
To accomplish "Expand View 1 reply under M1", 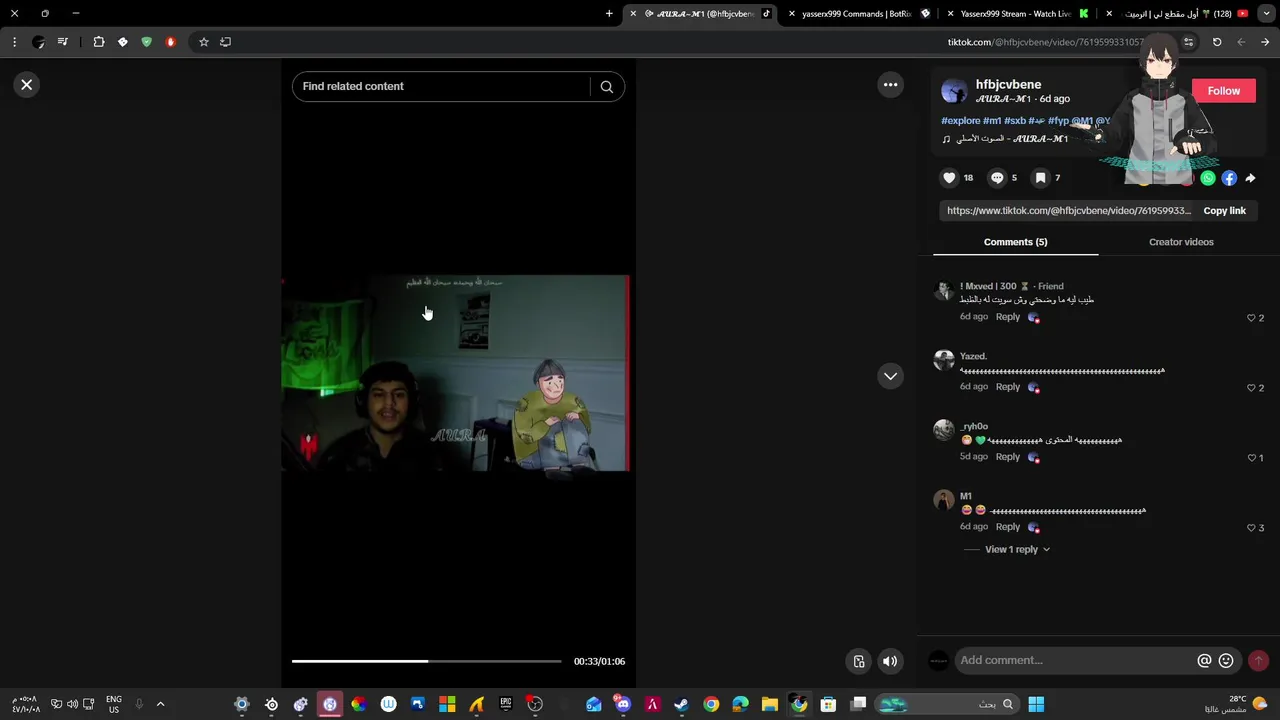I will point(1017,550).
